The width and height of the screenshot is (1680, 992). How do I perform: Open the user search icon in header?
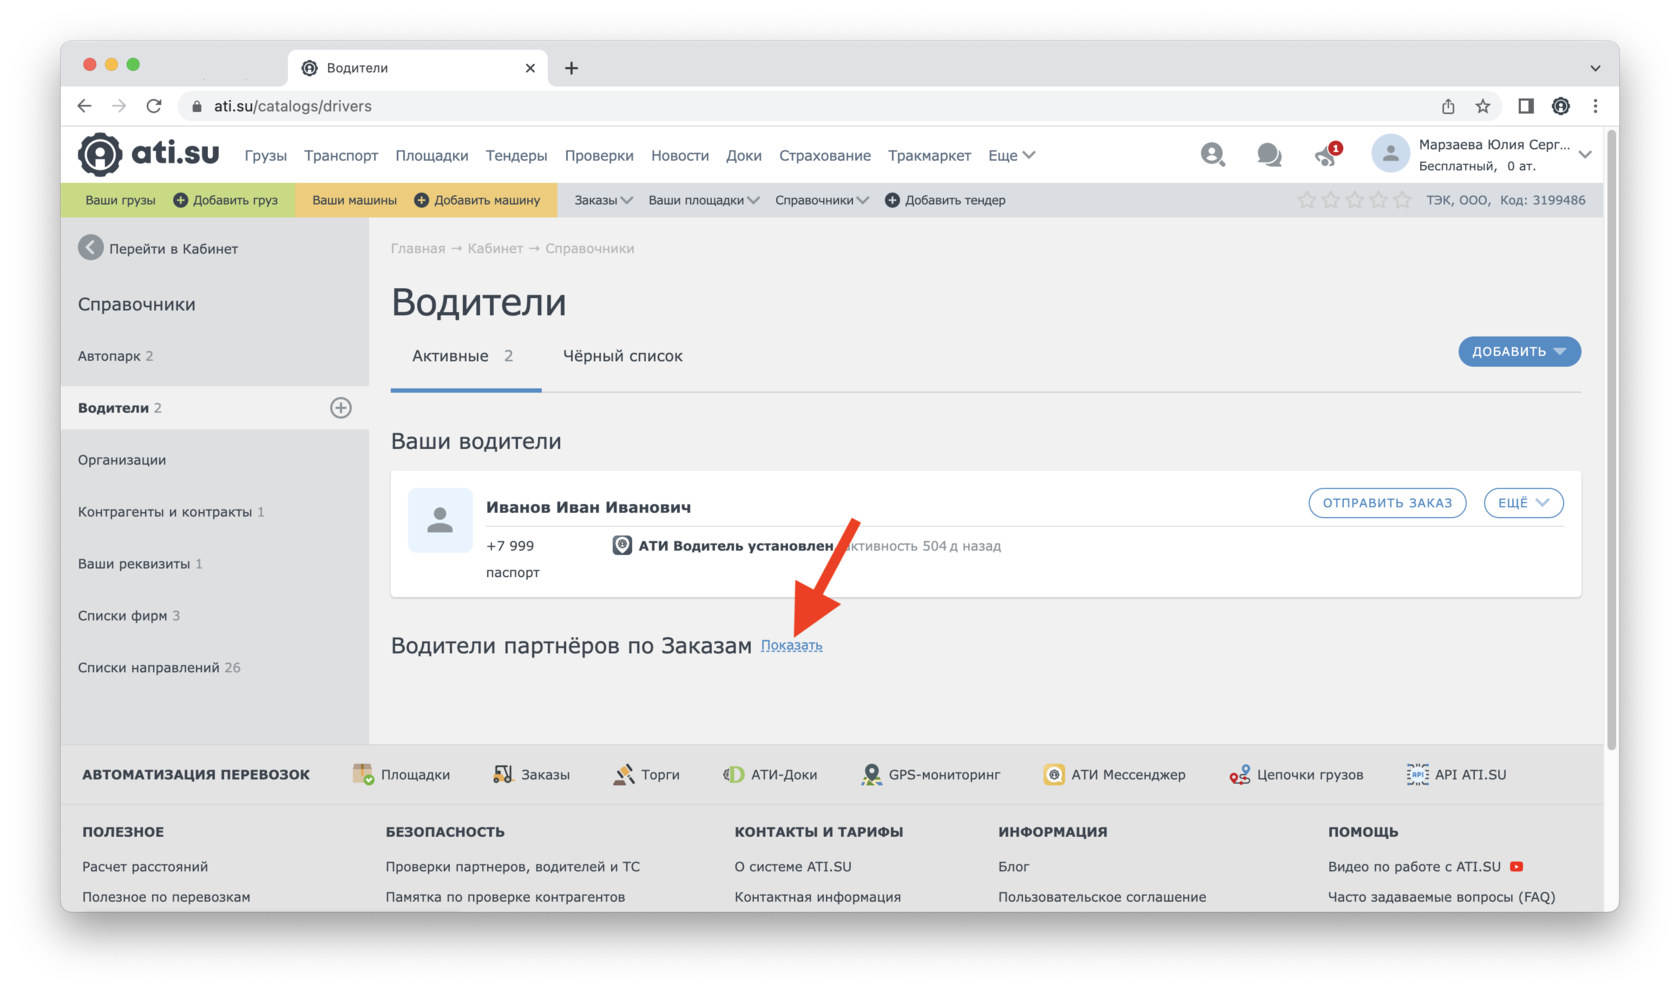click(x=1212, y=155)
